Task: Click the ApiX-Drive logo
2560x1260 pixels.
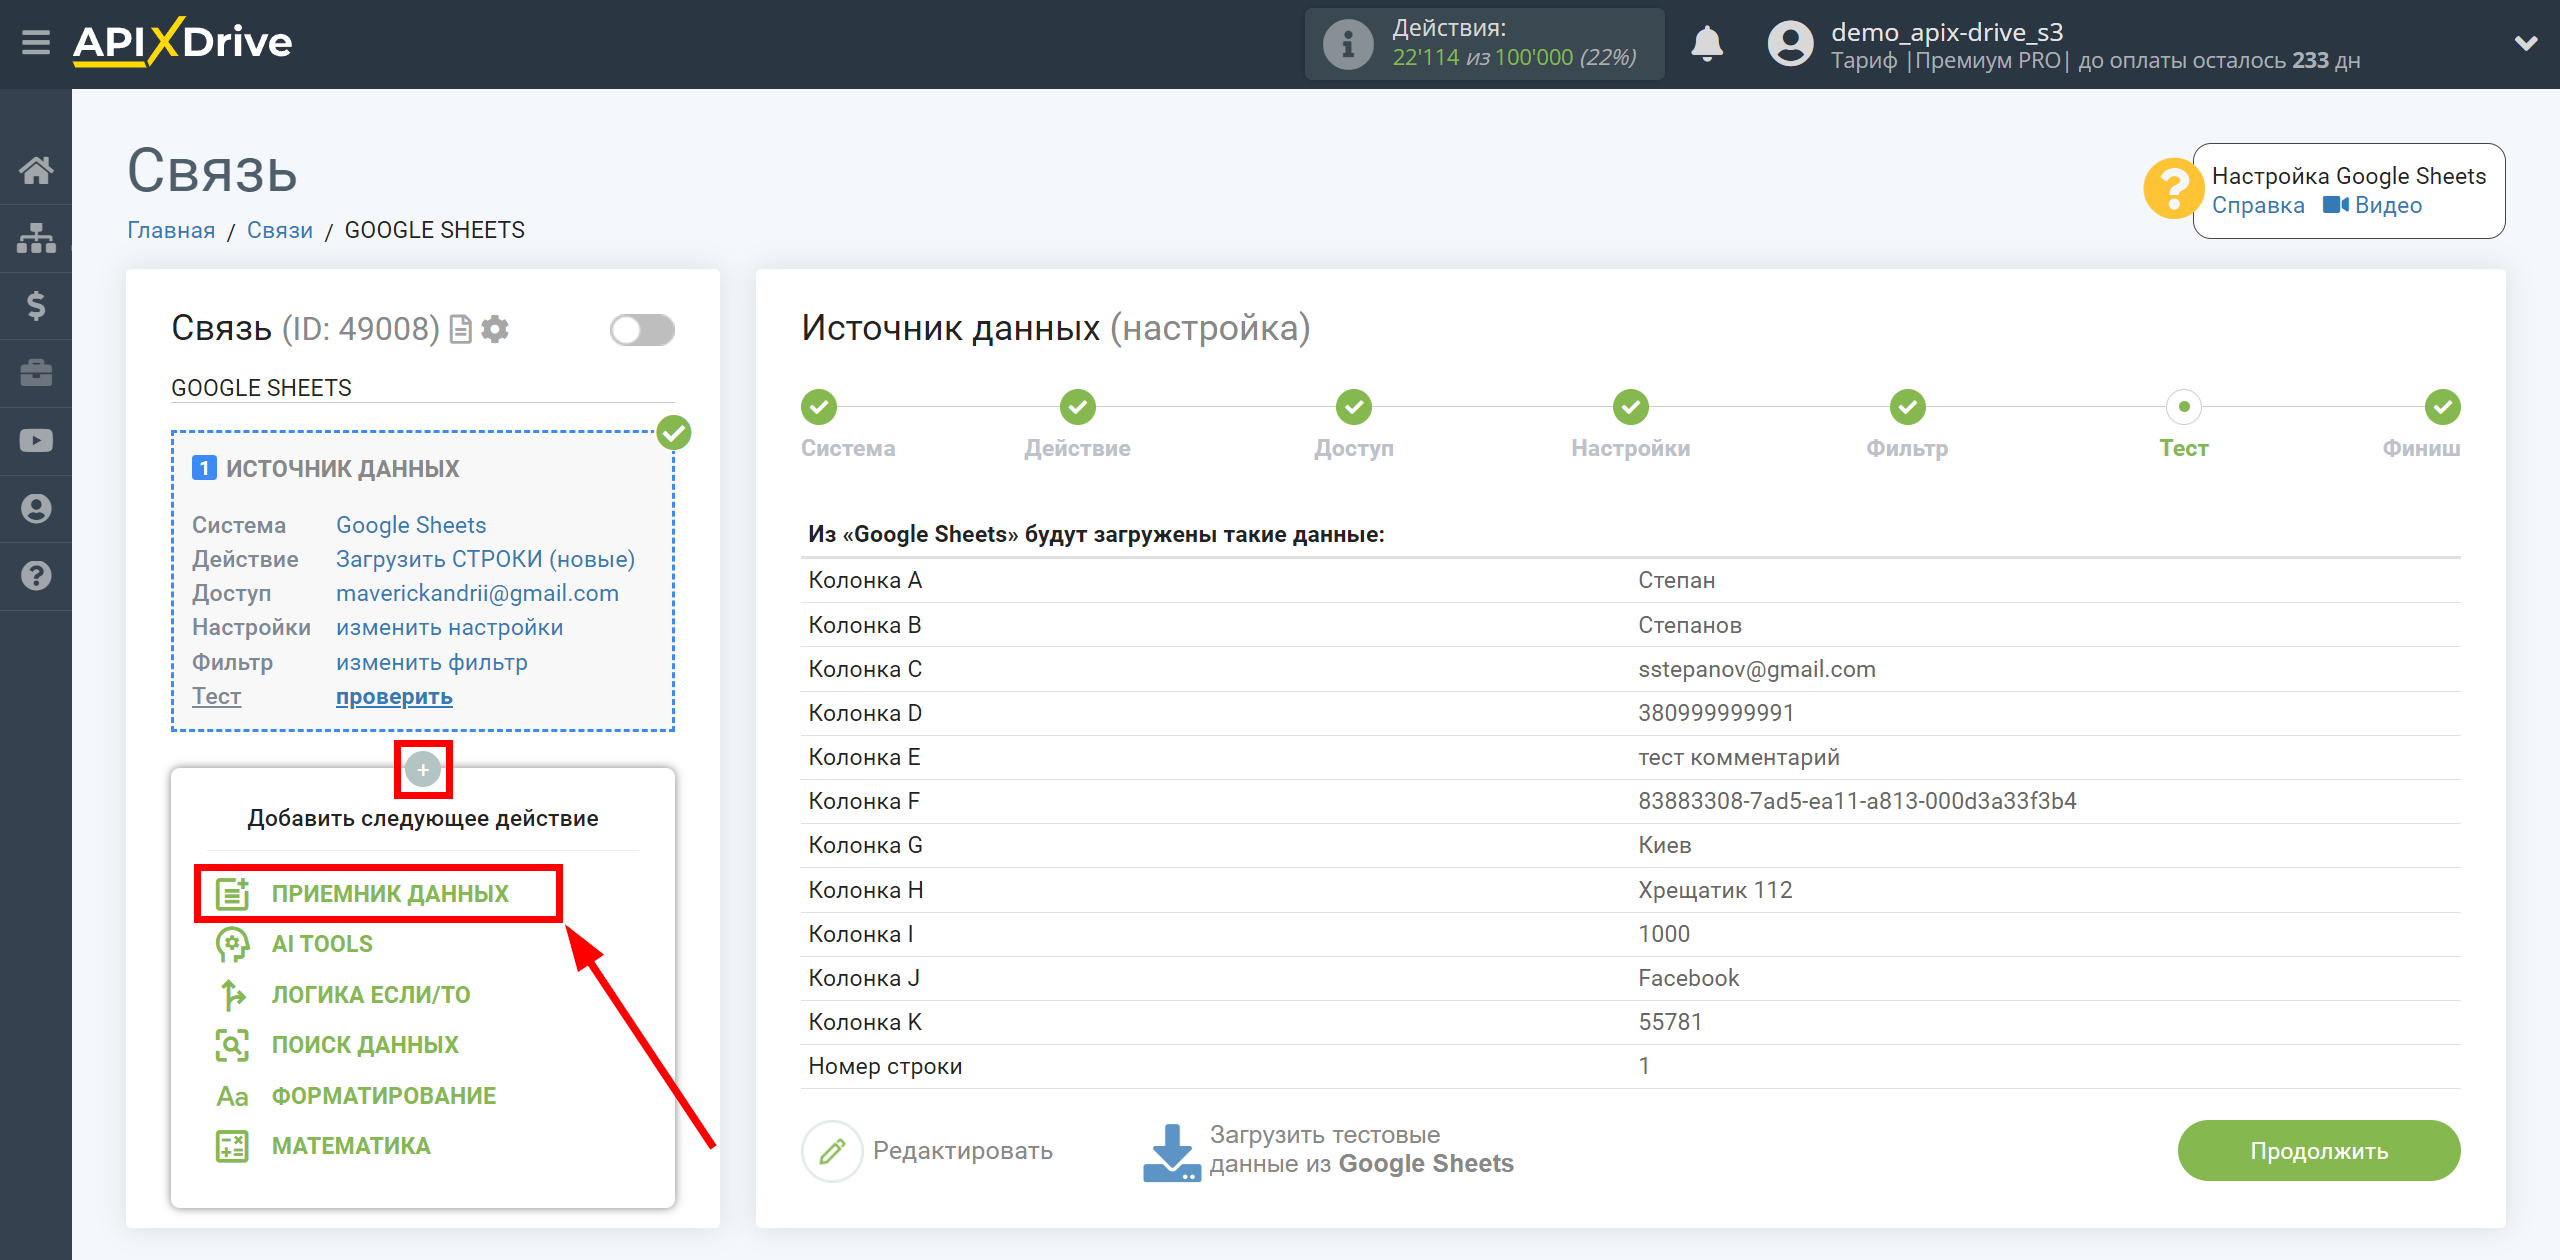Action: click(183, 43)
